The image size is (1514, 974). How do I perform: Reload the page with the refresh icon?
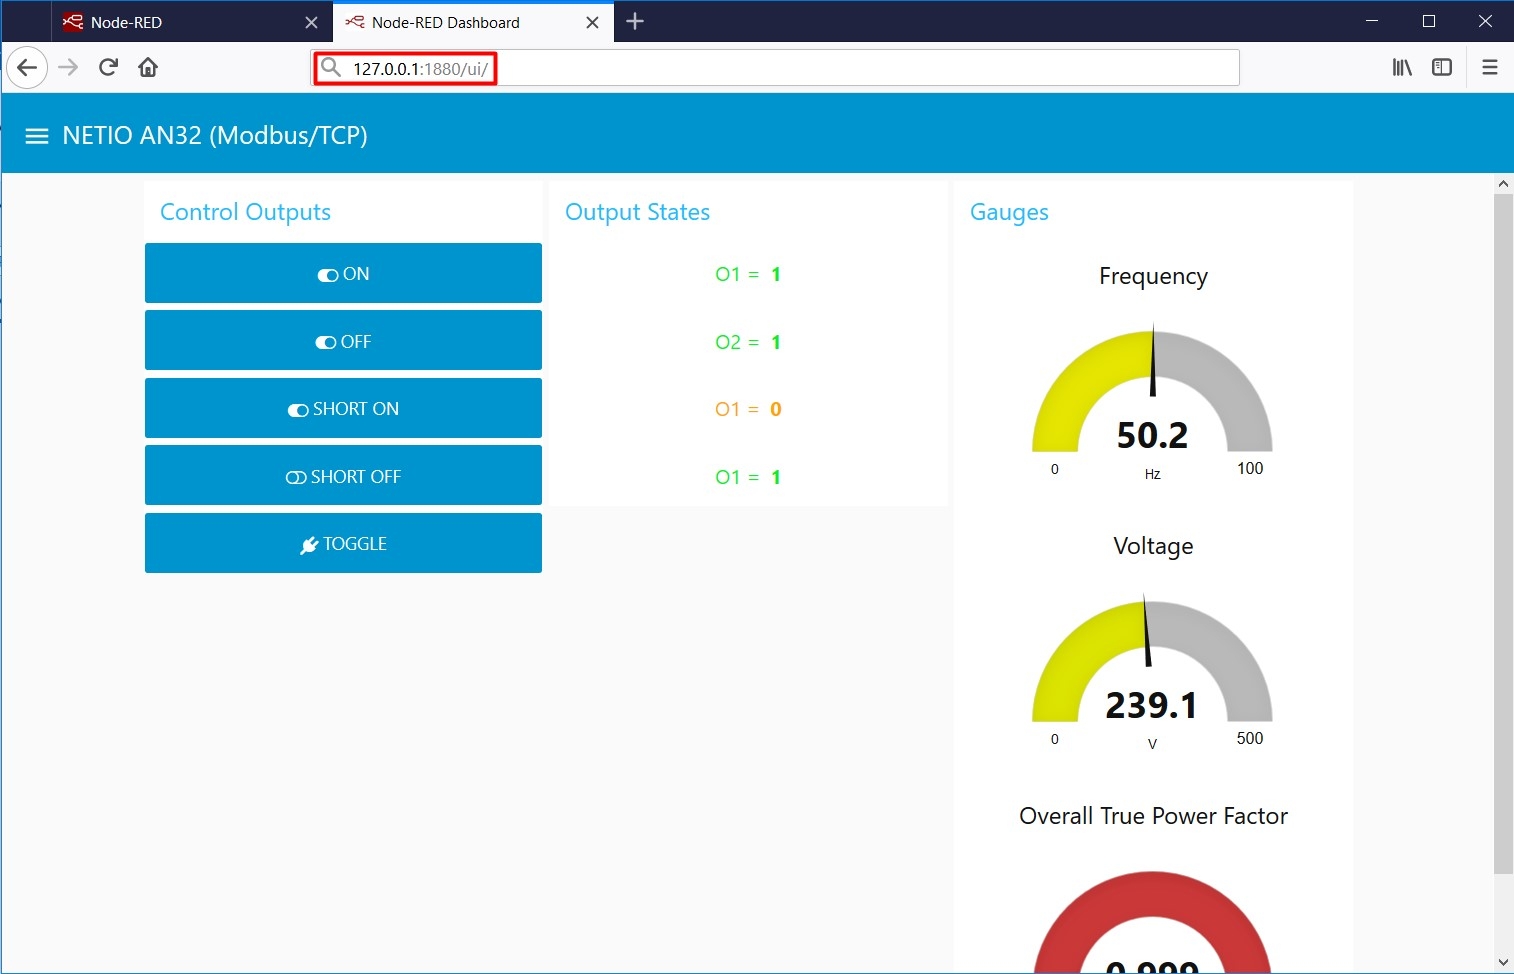pyautogui.click(x=108, y=67)
